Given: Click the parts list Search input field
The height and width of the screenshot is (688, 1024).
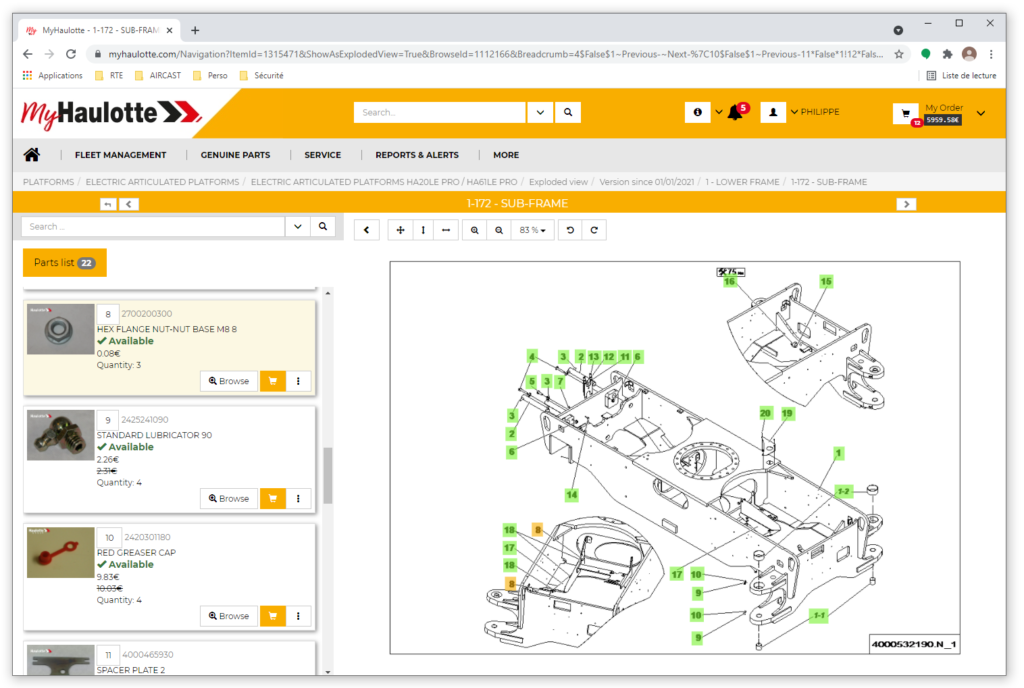Looking at the screenshot, I should (x=153, y=227).
